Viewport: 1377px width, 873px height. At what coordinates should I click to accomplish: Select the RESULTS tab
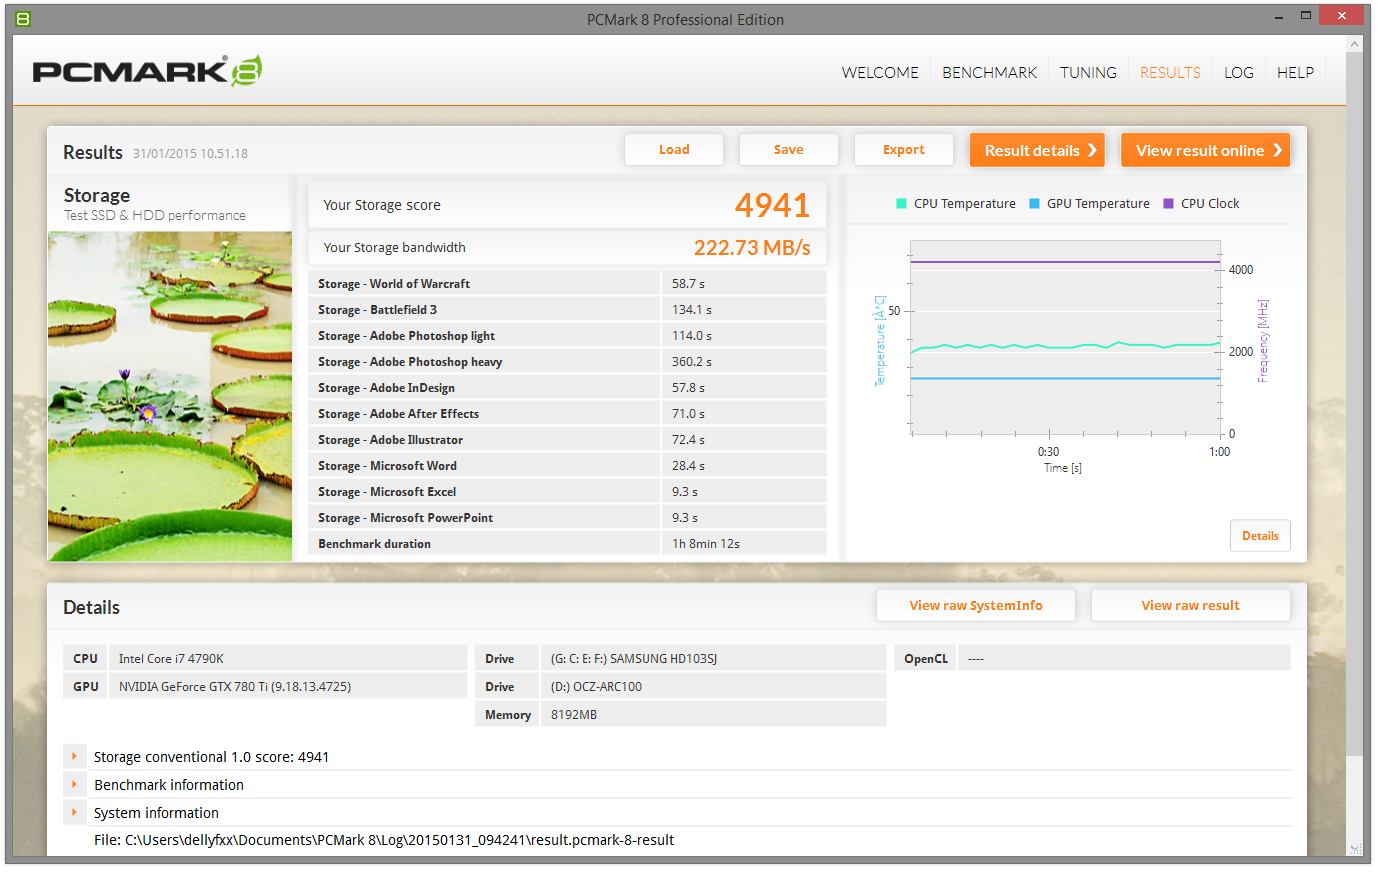pyautogui.click(x=1170, y=73)
